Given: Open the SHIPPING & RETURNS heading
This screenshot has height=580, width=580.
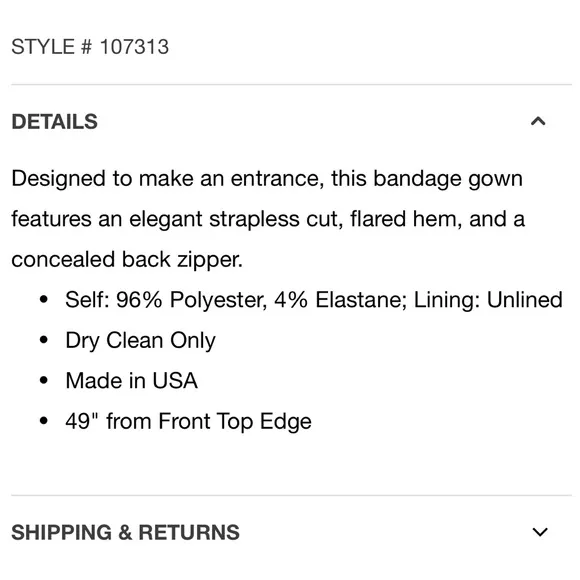Looking at the screenshot, I should 125,532.
